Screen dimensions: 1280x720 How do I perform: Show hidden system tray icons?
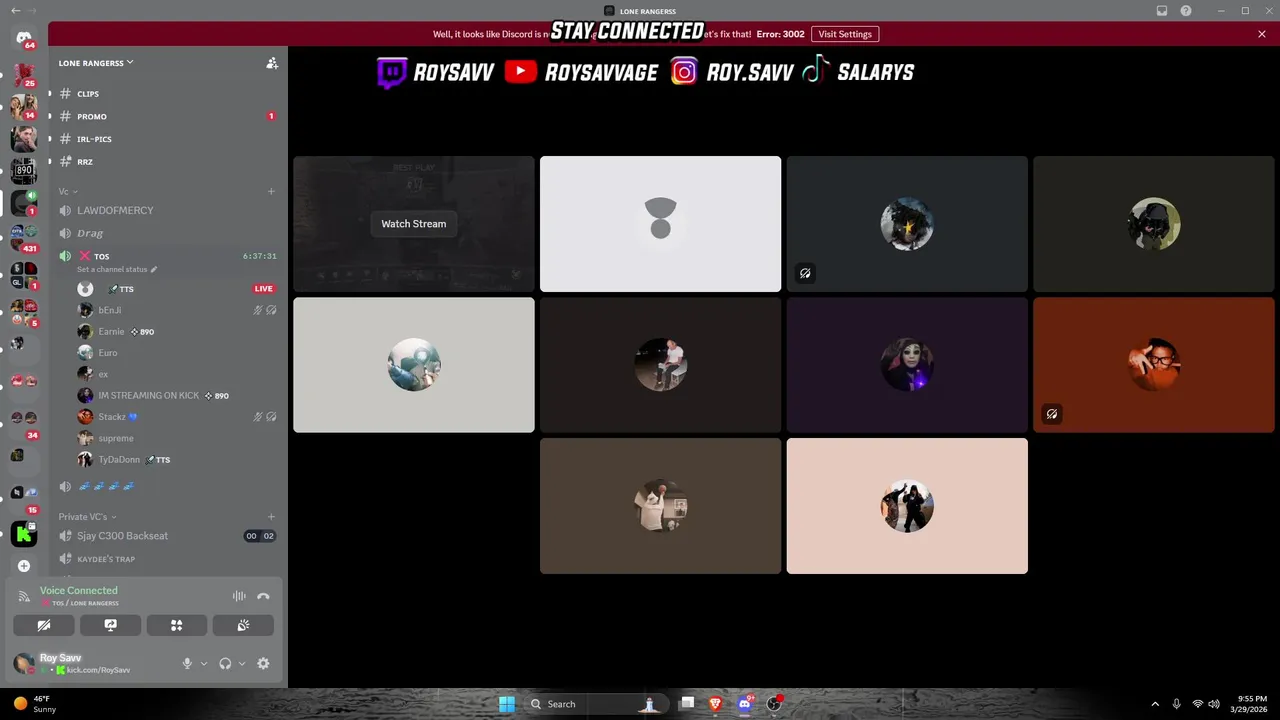pyautogui.click(x=1155, y=704)
